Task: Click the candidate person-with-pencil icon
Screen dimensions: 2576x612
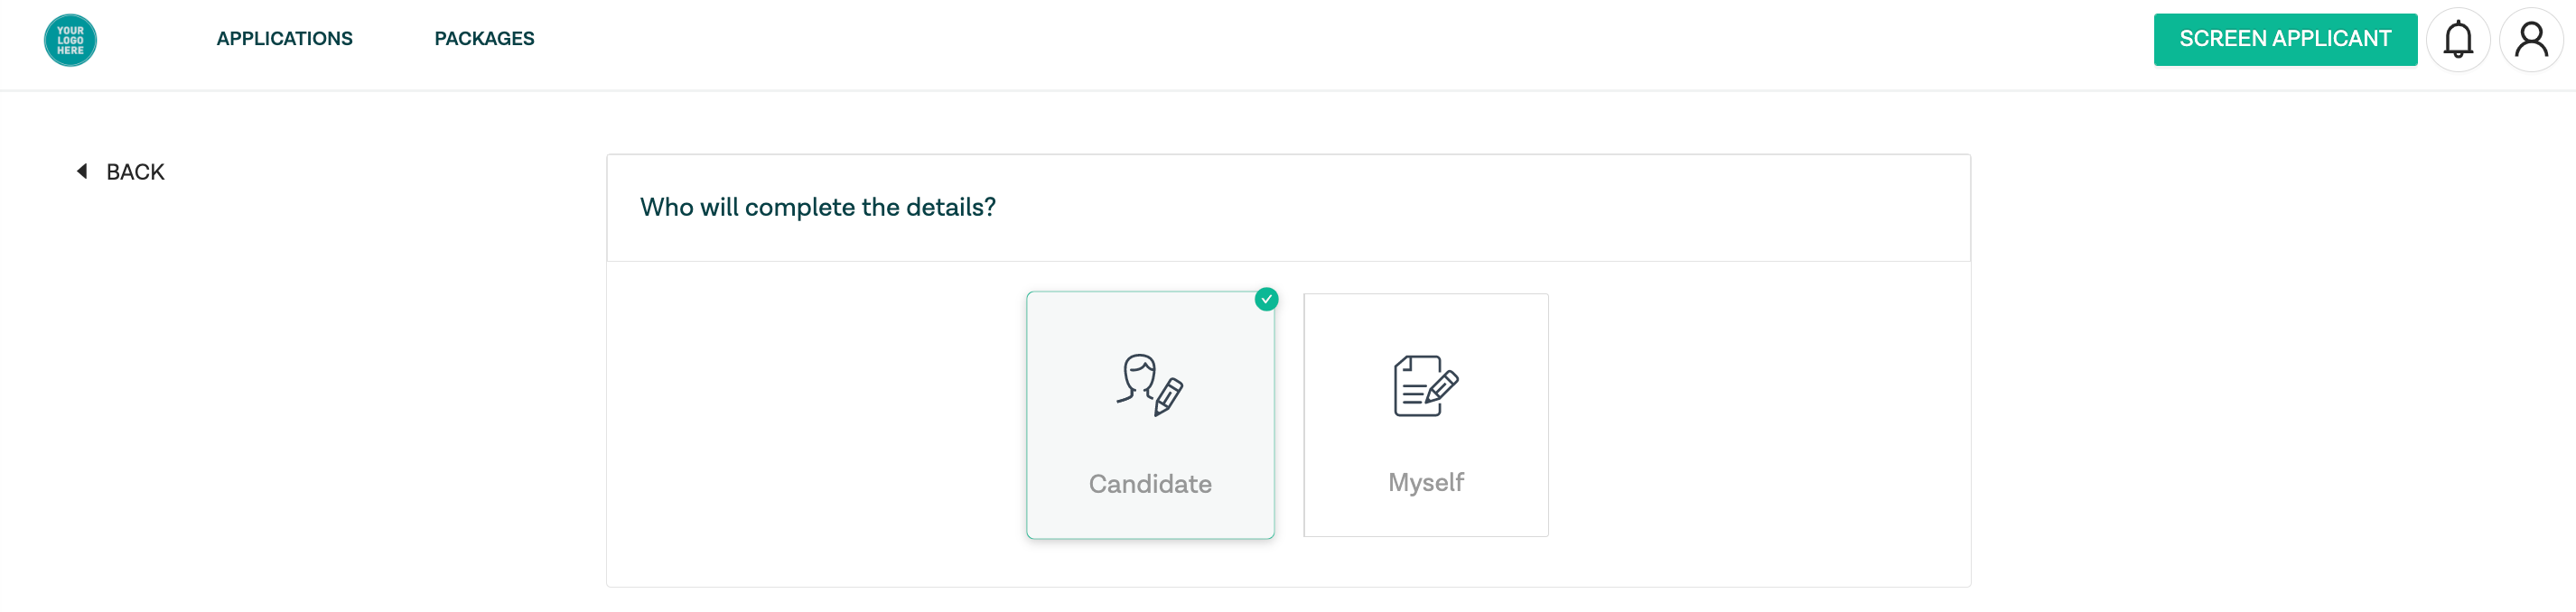Action: point(1150,385)
